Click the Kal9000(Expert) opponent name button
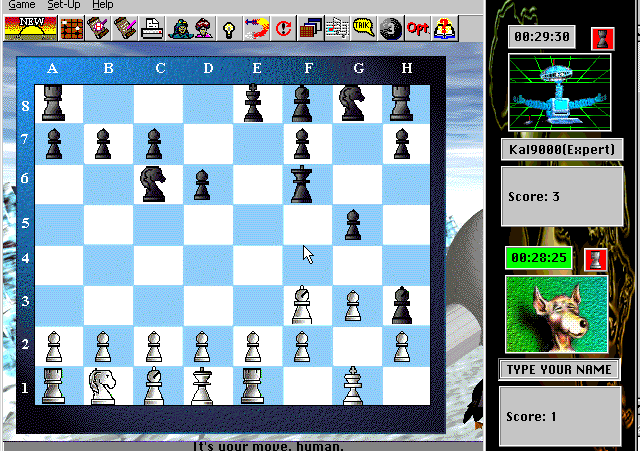This screenshot has width=640, height=451. pyautogui.click(x=560, y=150)
